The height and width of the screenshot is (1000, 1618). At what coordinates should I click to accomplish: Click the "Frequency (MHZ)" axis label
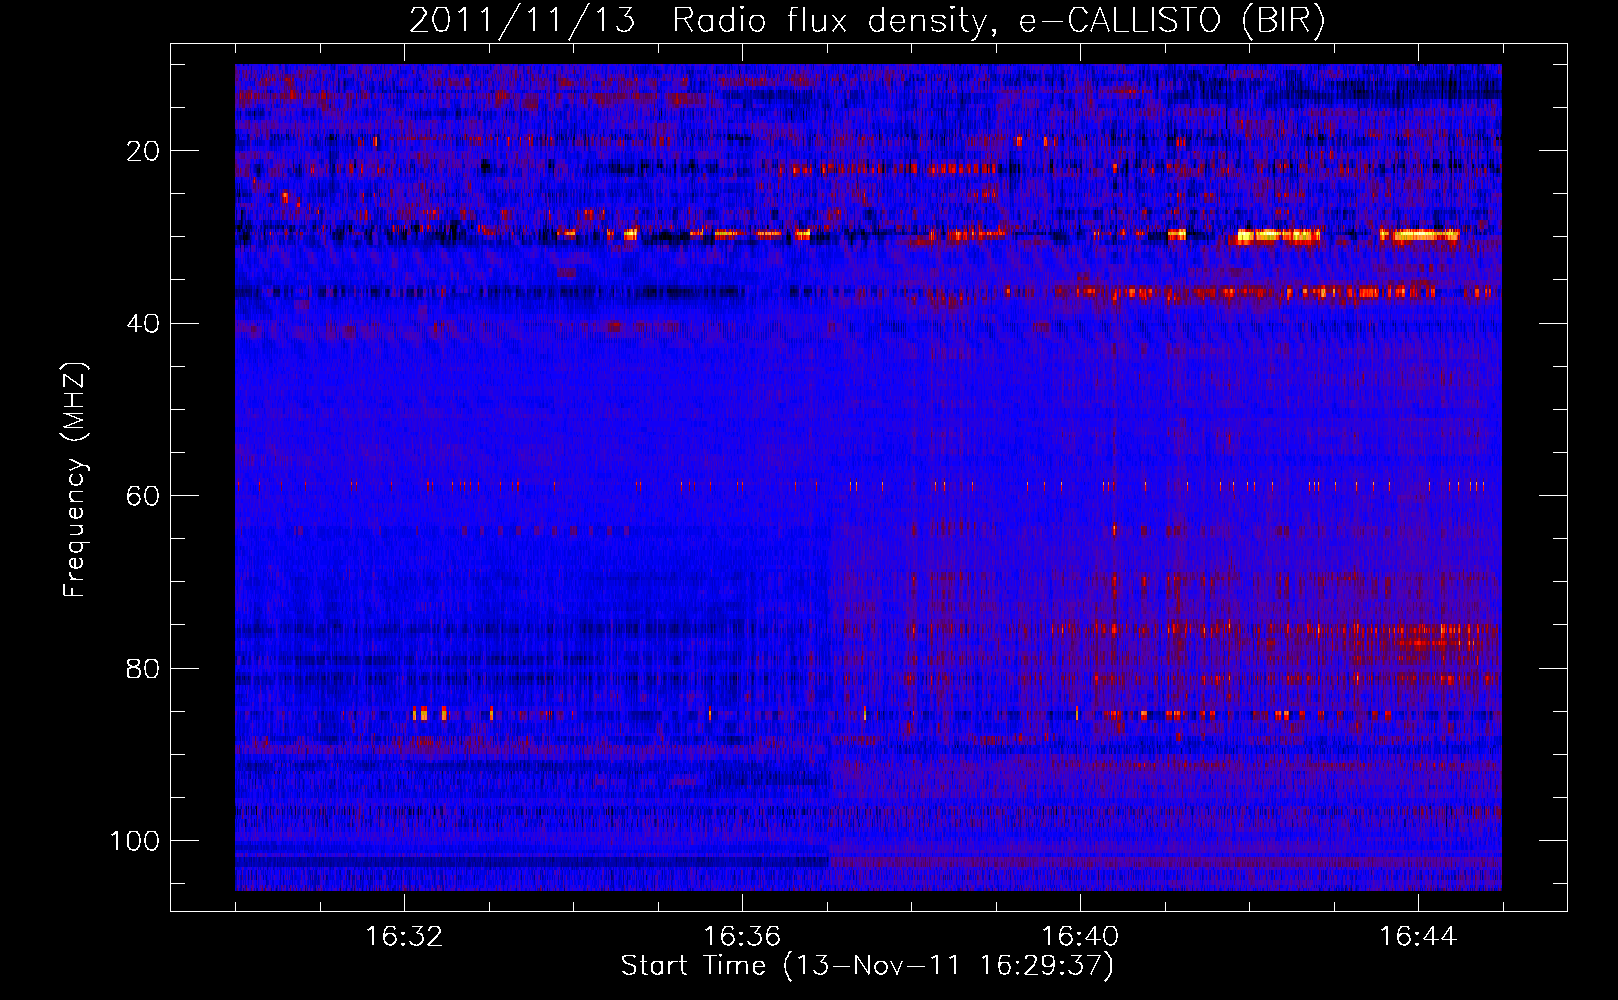coord(75,480)
